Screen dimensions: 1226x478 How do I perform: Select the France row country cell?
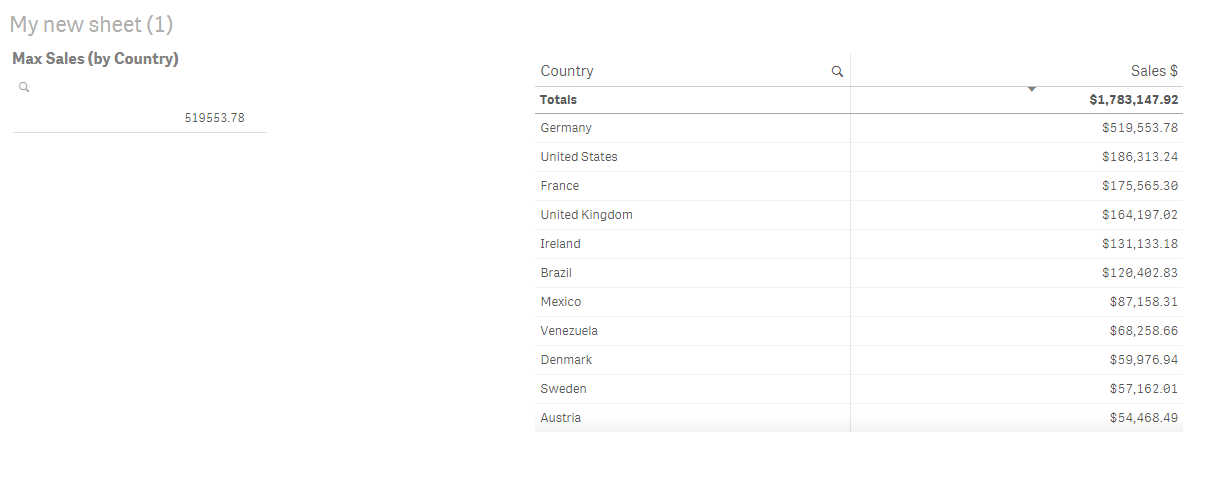pos(560,186)
